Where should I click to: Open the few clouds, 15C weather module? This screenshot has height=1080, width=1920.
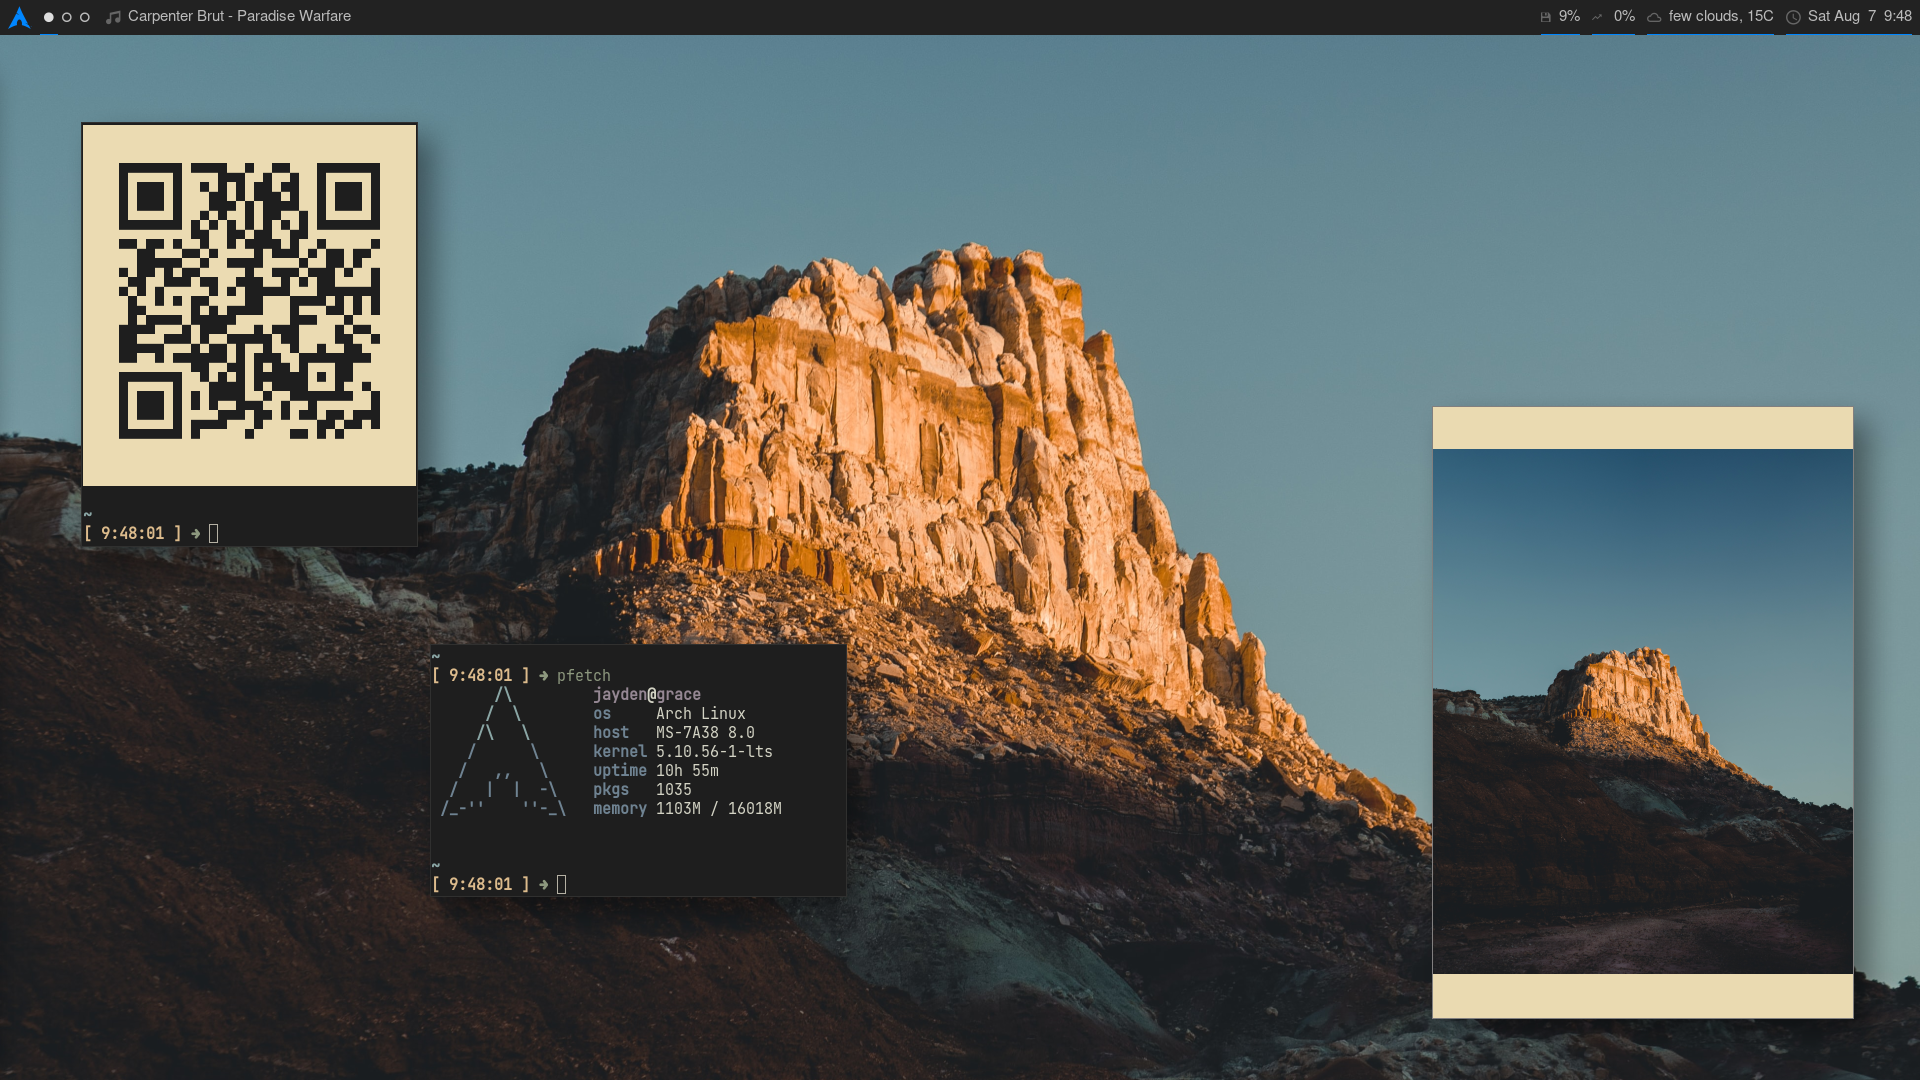coord(1720,16)
